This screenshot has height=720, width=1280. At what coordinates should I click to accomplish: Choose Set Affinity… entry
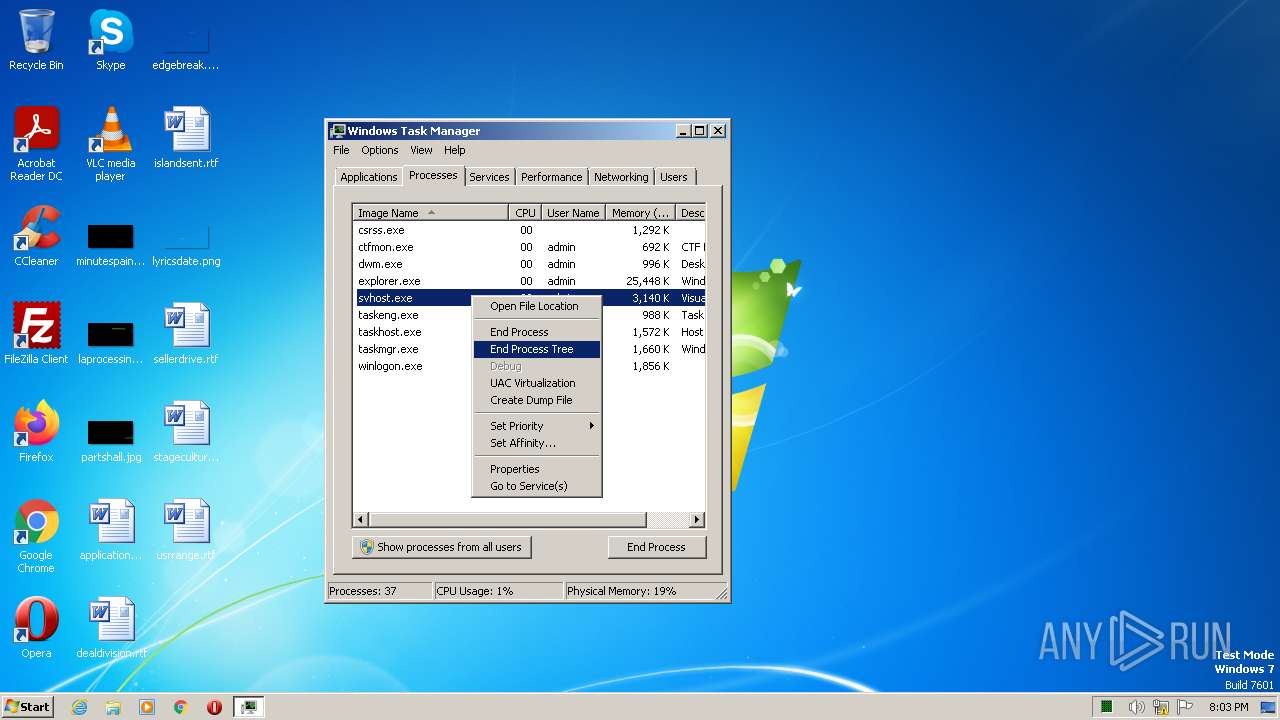tap(536, 443)
